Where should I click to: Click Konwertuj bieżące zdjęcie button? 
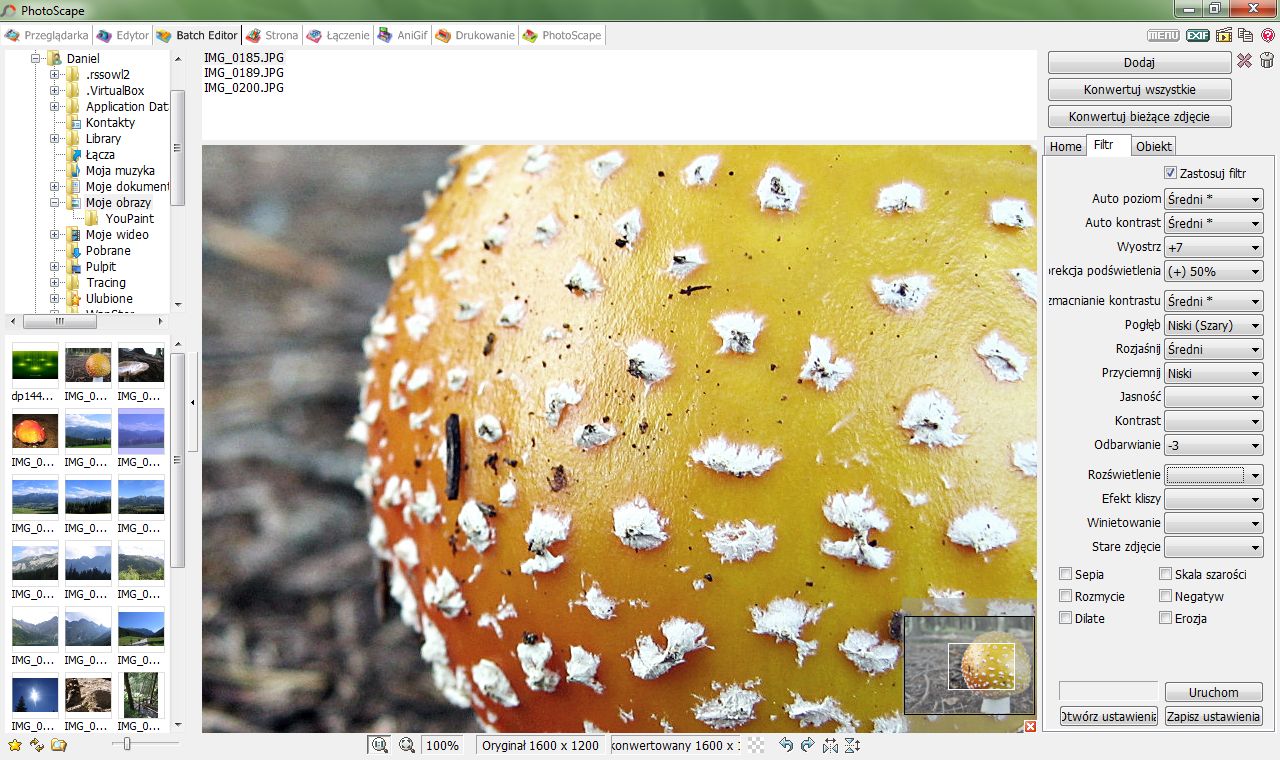(x=1139, y=116)
